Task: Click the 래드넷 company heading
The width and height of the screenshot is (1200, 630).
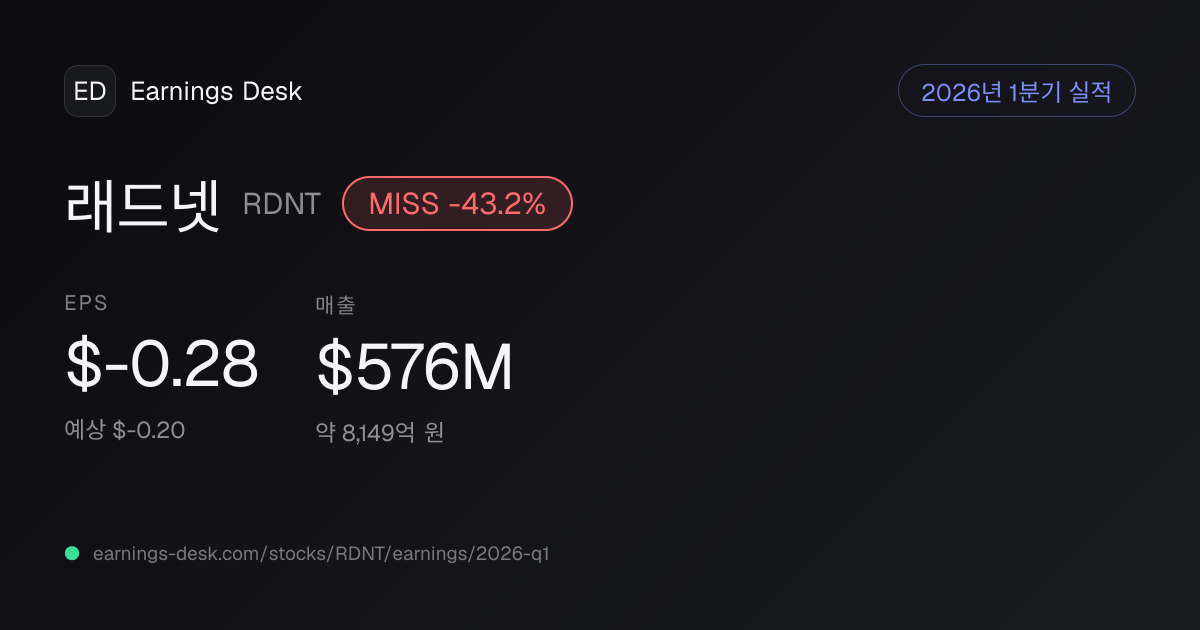Action: tap(142, 204)
